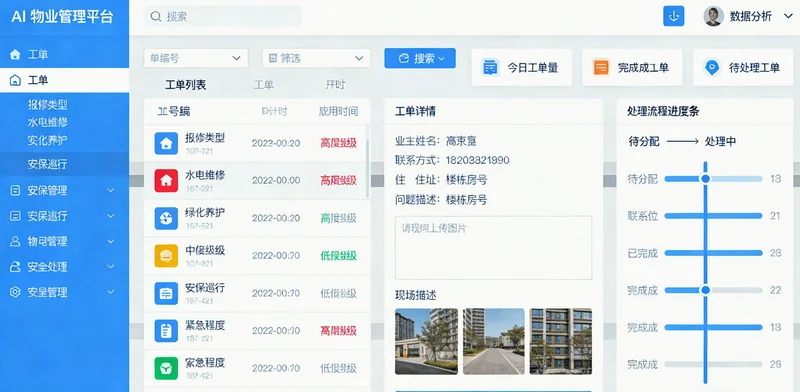Image resolution: width=800 pixels, height=392 pixels.
Task: Expand the 数据分析 user menu chevron
Action: tap(788, 16)
